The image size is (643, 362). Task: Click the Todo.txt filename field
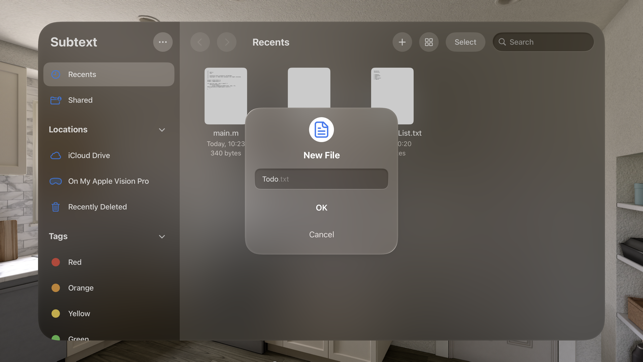322,179
